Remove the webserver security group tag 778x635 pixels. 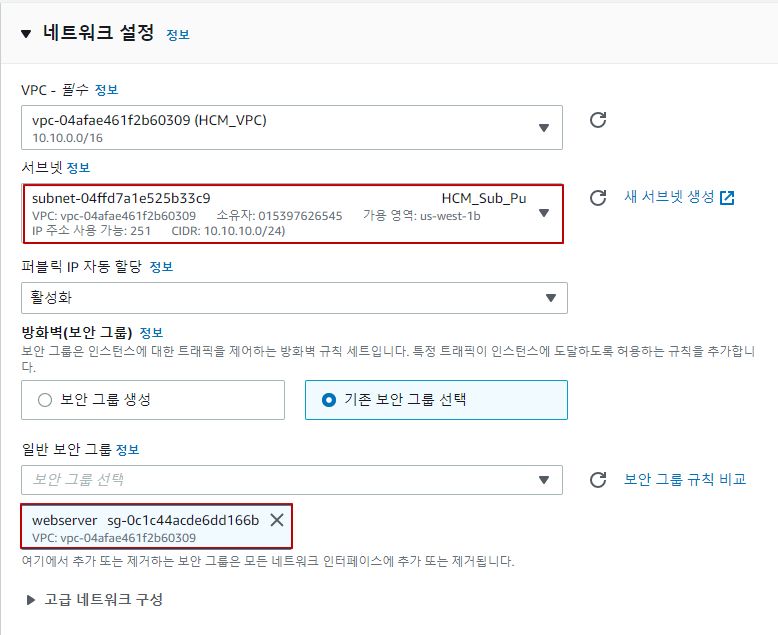pos(277,520)
